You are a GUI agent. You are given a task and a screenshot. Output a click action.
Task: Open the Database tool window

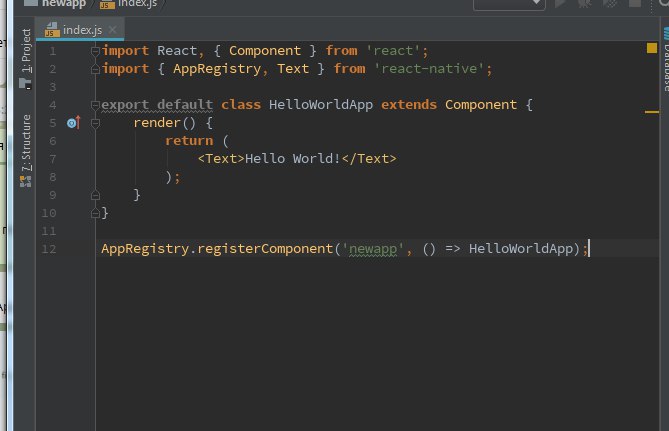click(x=666, y=59)
